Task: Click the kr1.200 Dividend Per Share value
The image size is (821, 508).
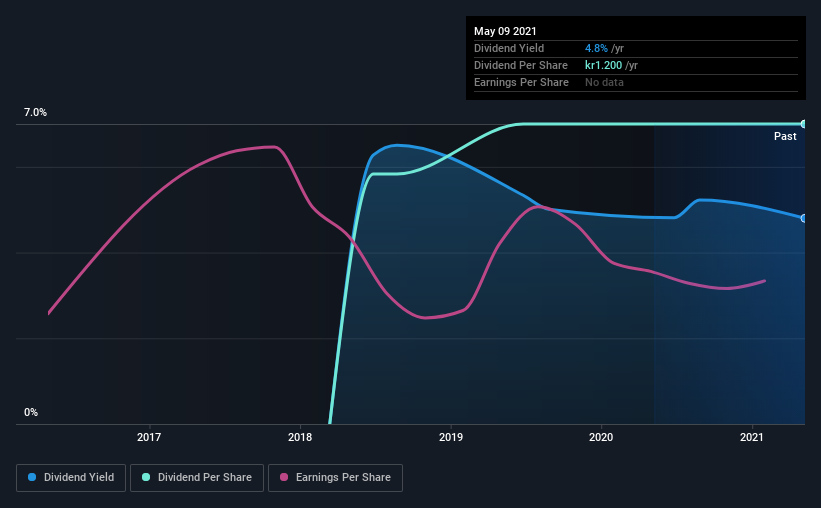Action: tap(604, 65)
